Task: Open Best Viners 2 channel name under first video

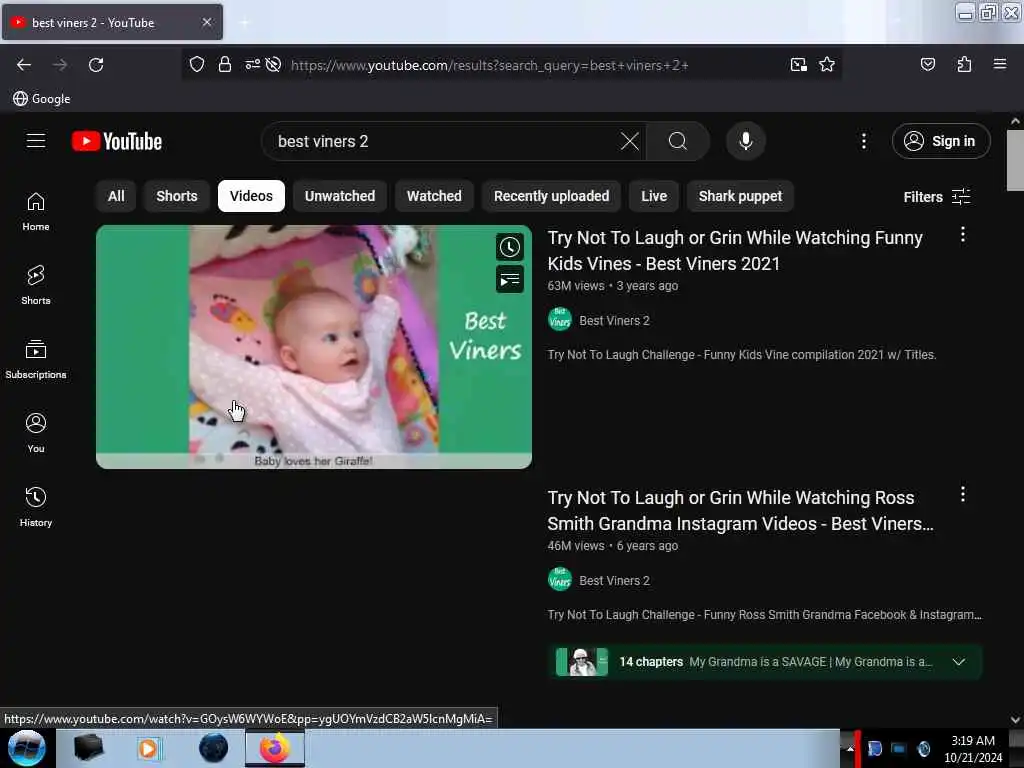Action: (x=614, y=321)
